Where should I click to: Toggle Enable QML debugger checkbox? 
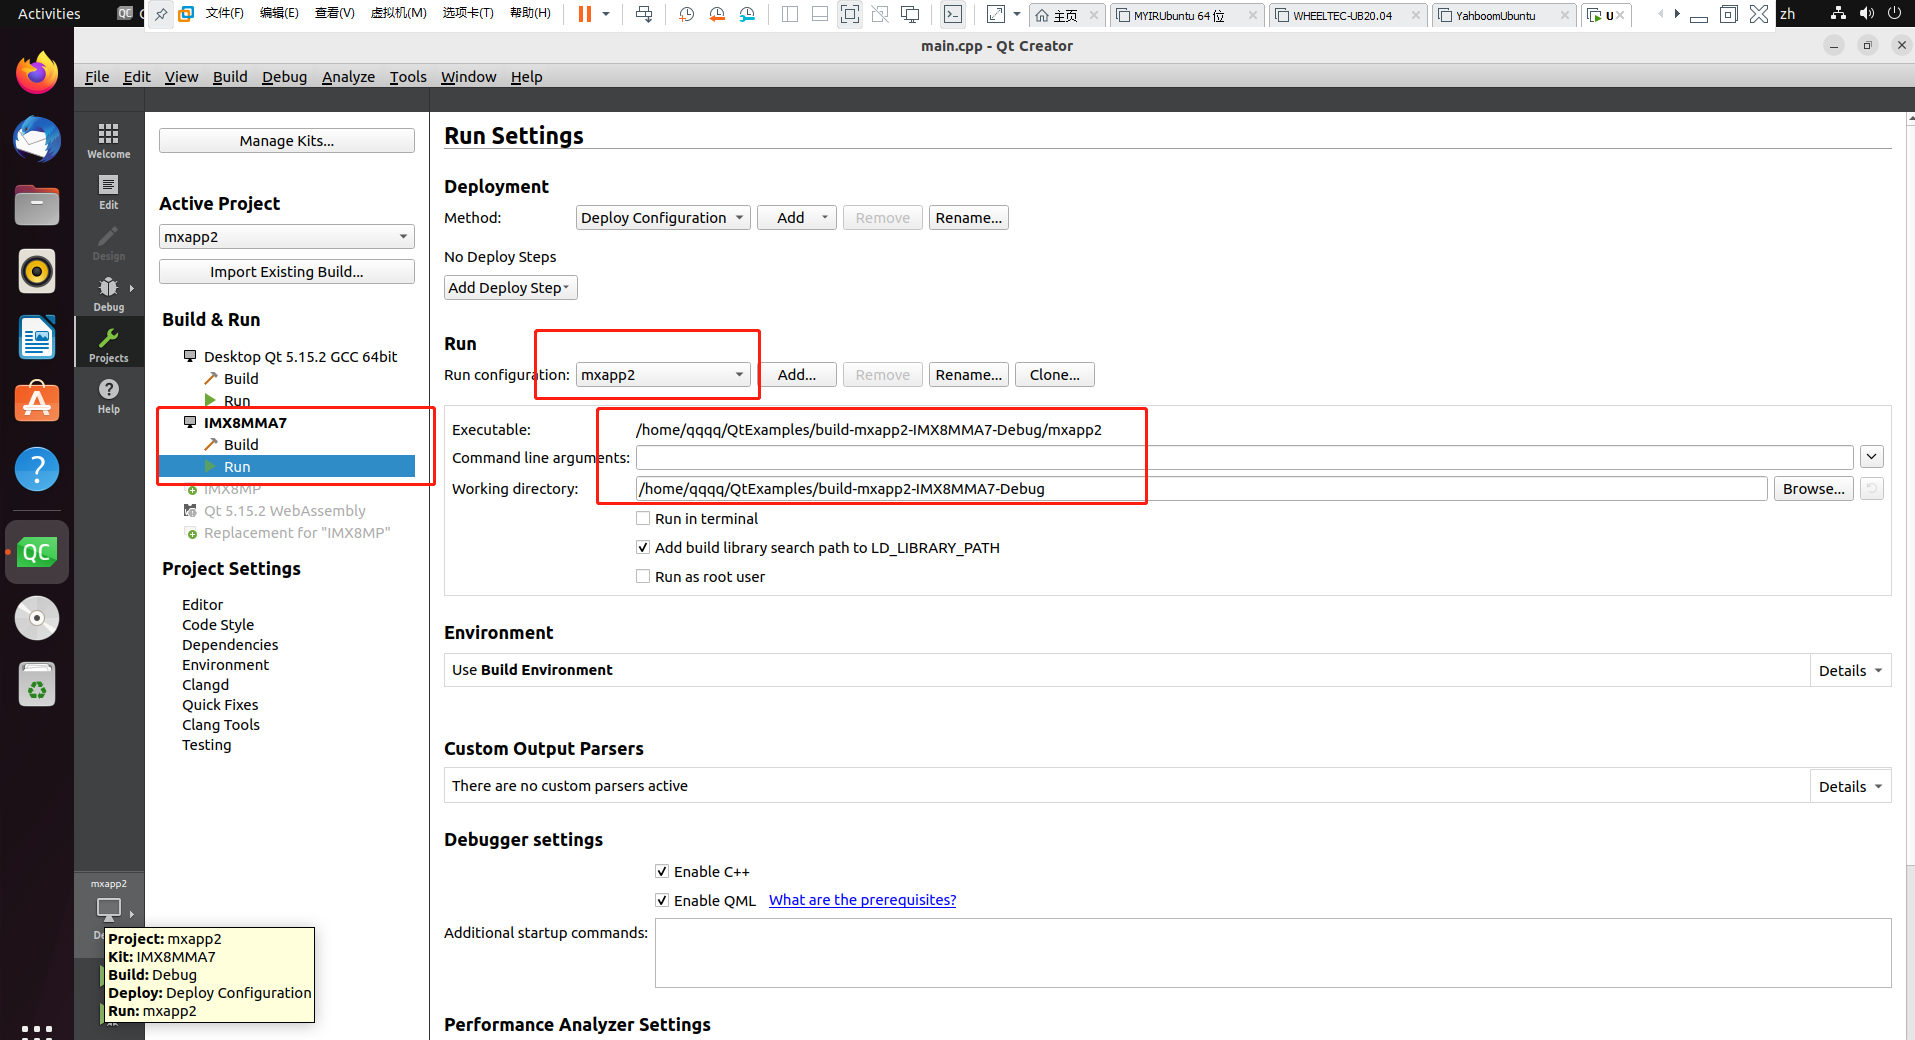[x=662, y=900]
